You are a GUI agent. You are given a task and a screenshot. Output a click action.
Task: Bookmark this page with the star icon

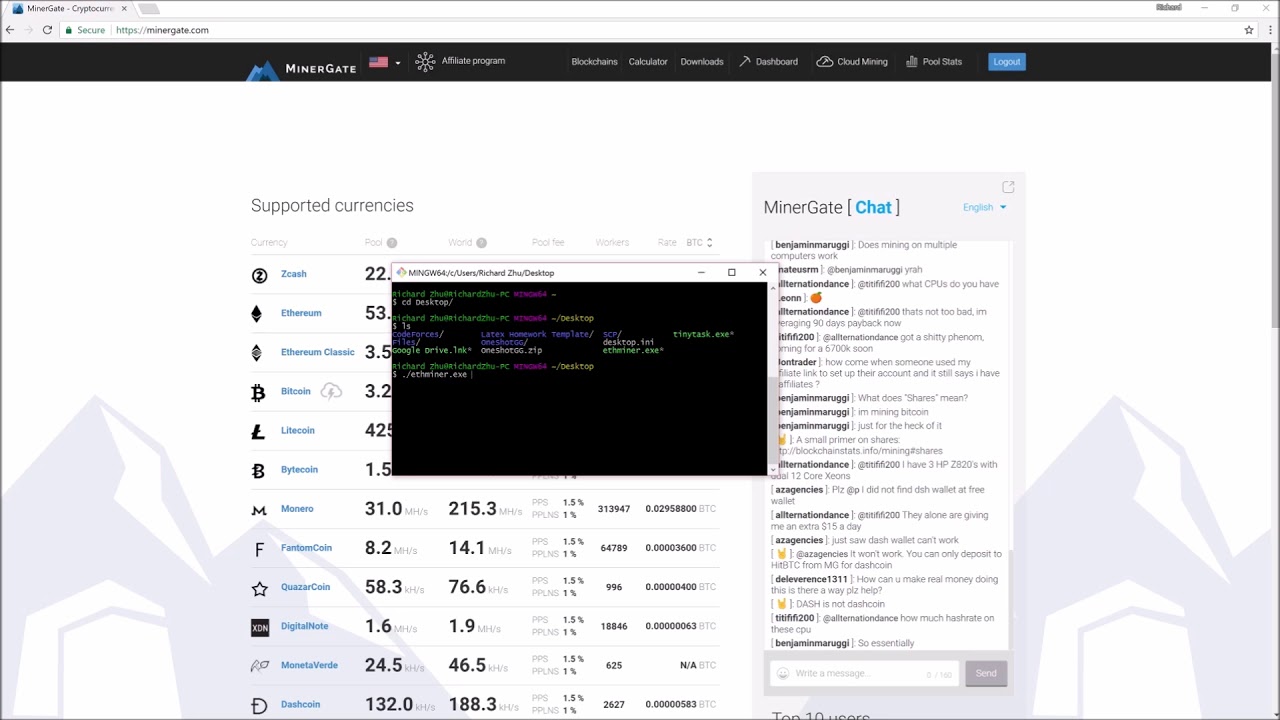point(1249,30)
